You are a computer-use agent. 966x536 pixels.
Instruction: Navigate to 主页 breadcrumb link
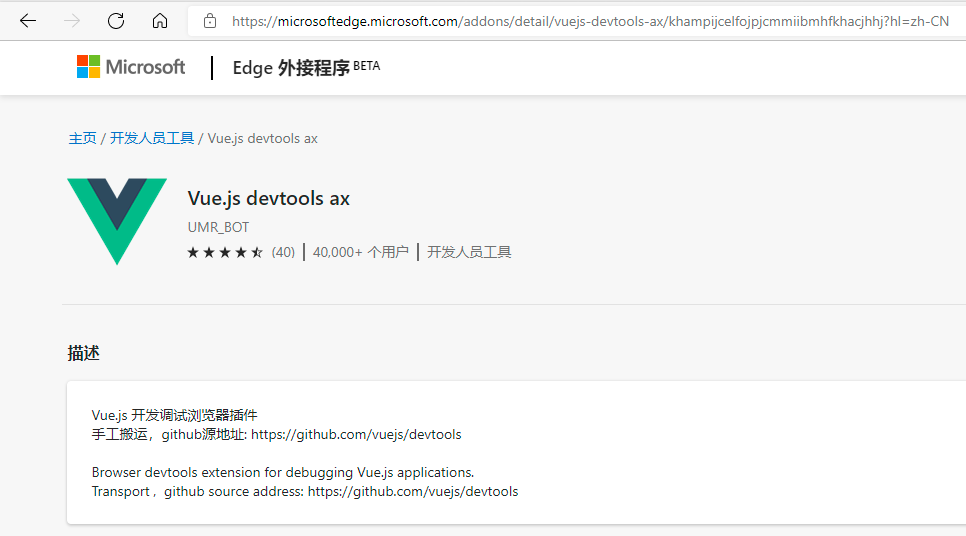pyautogui.click(x=82, y=138)
